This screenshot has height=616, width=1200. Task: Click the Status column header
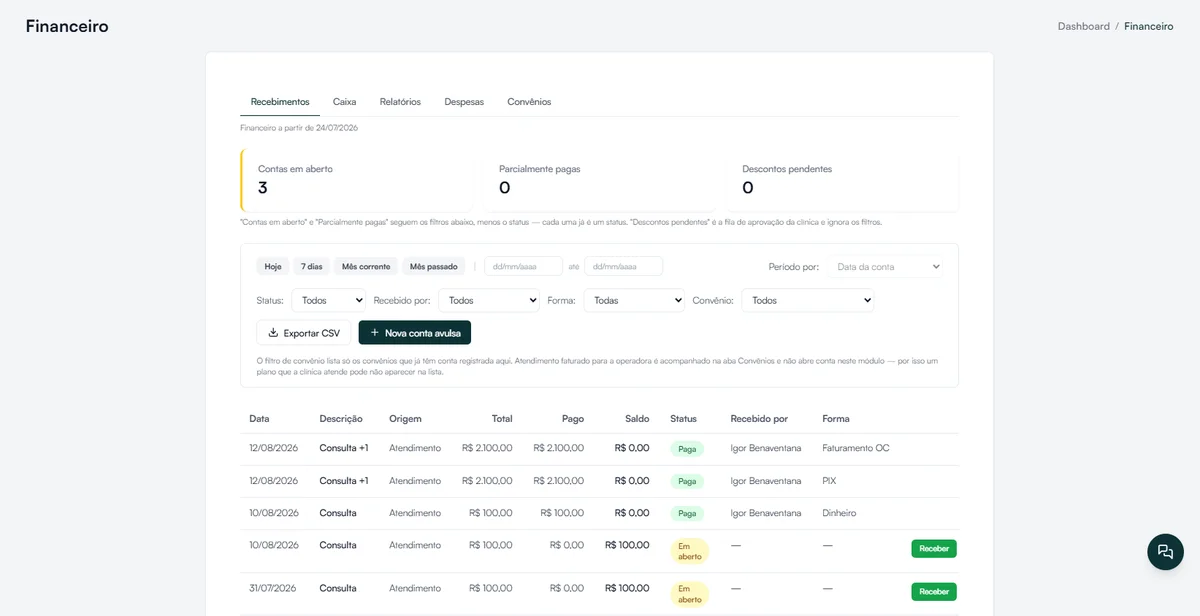(x=683, y=419)
